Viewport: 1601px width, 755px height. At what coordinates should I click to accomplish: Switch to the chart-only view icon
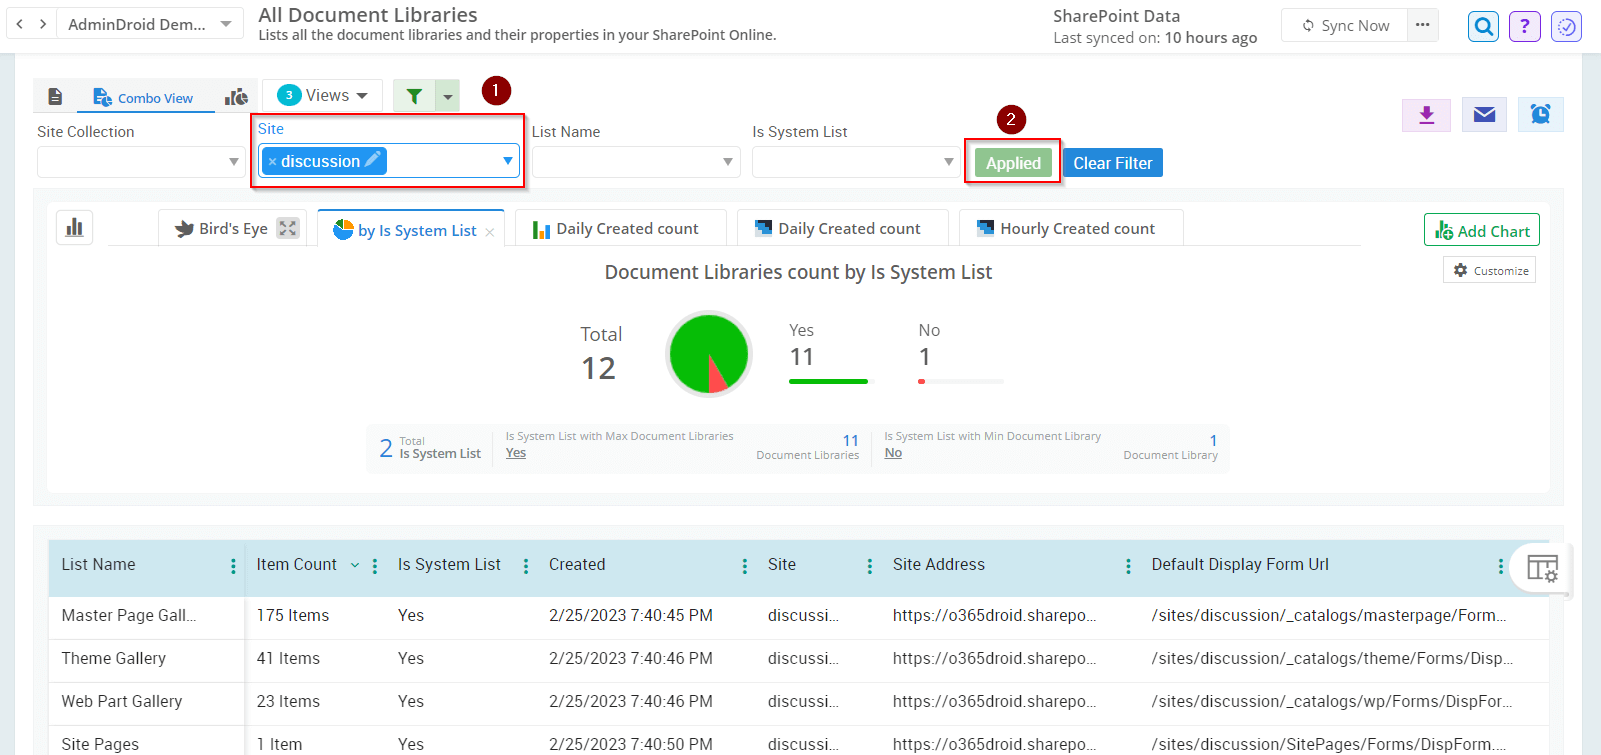[x=237, y=97]
